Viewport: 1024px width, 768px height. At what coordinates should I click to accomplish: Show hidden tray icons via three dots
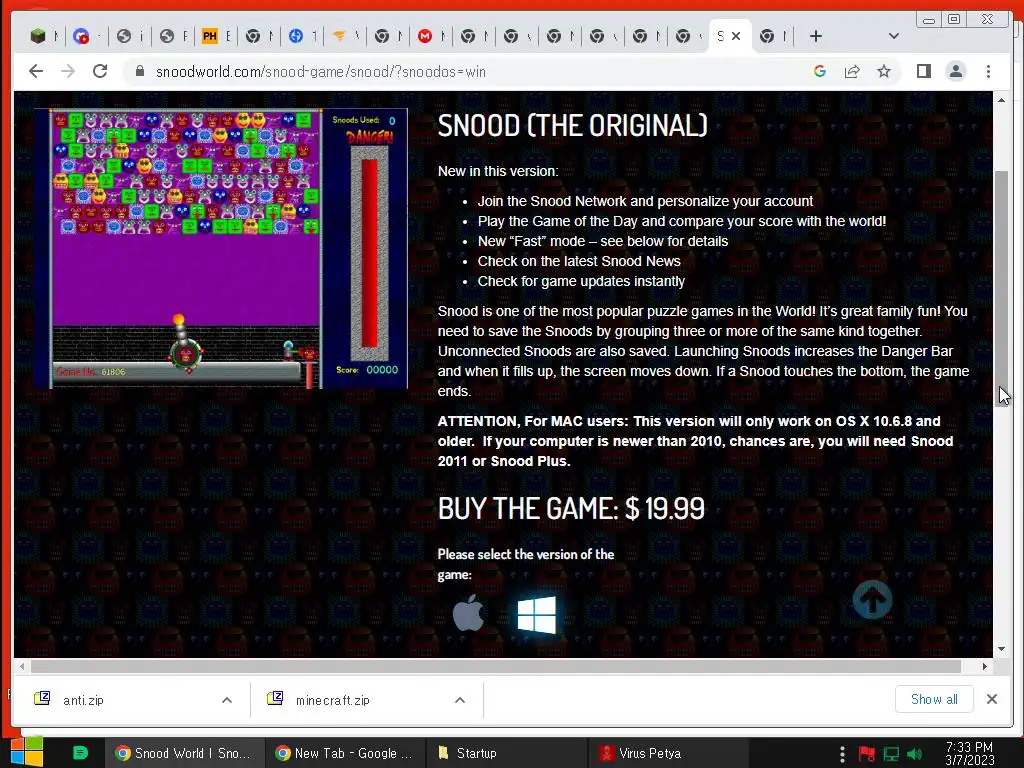point(842,754)
